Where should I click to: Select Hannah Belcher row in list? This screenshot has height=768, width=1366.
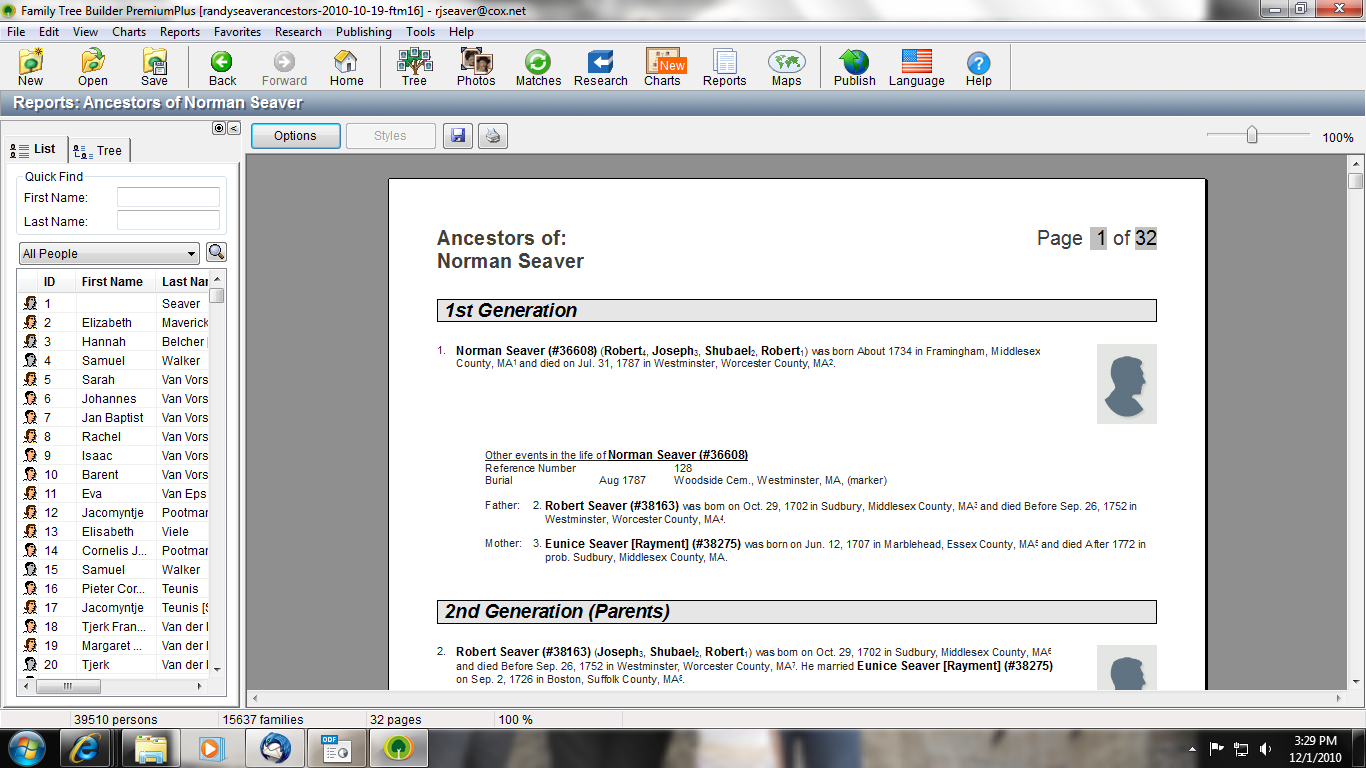[115, 341]
